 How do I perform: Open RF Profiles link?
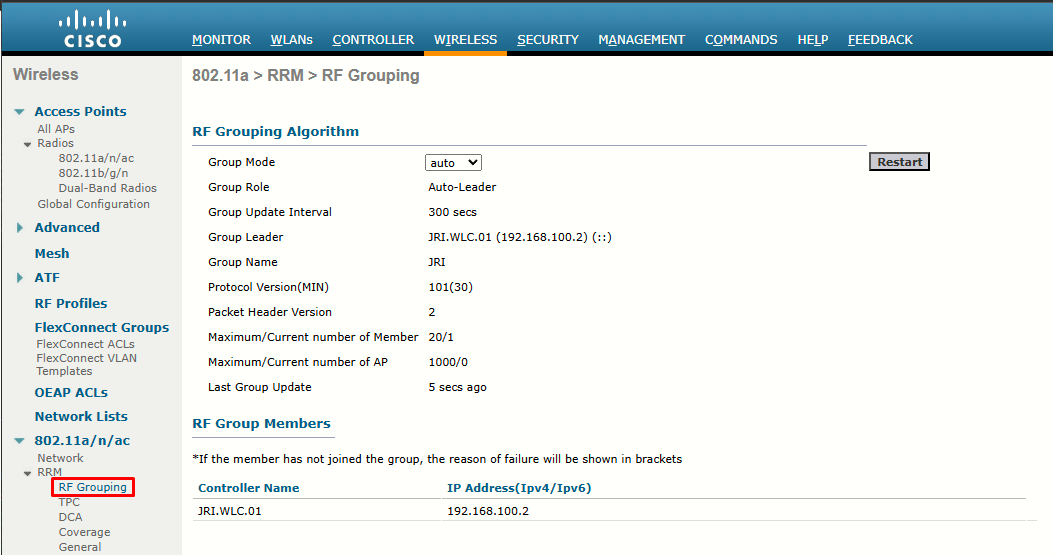click(x=71, y=303)
